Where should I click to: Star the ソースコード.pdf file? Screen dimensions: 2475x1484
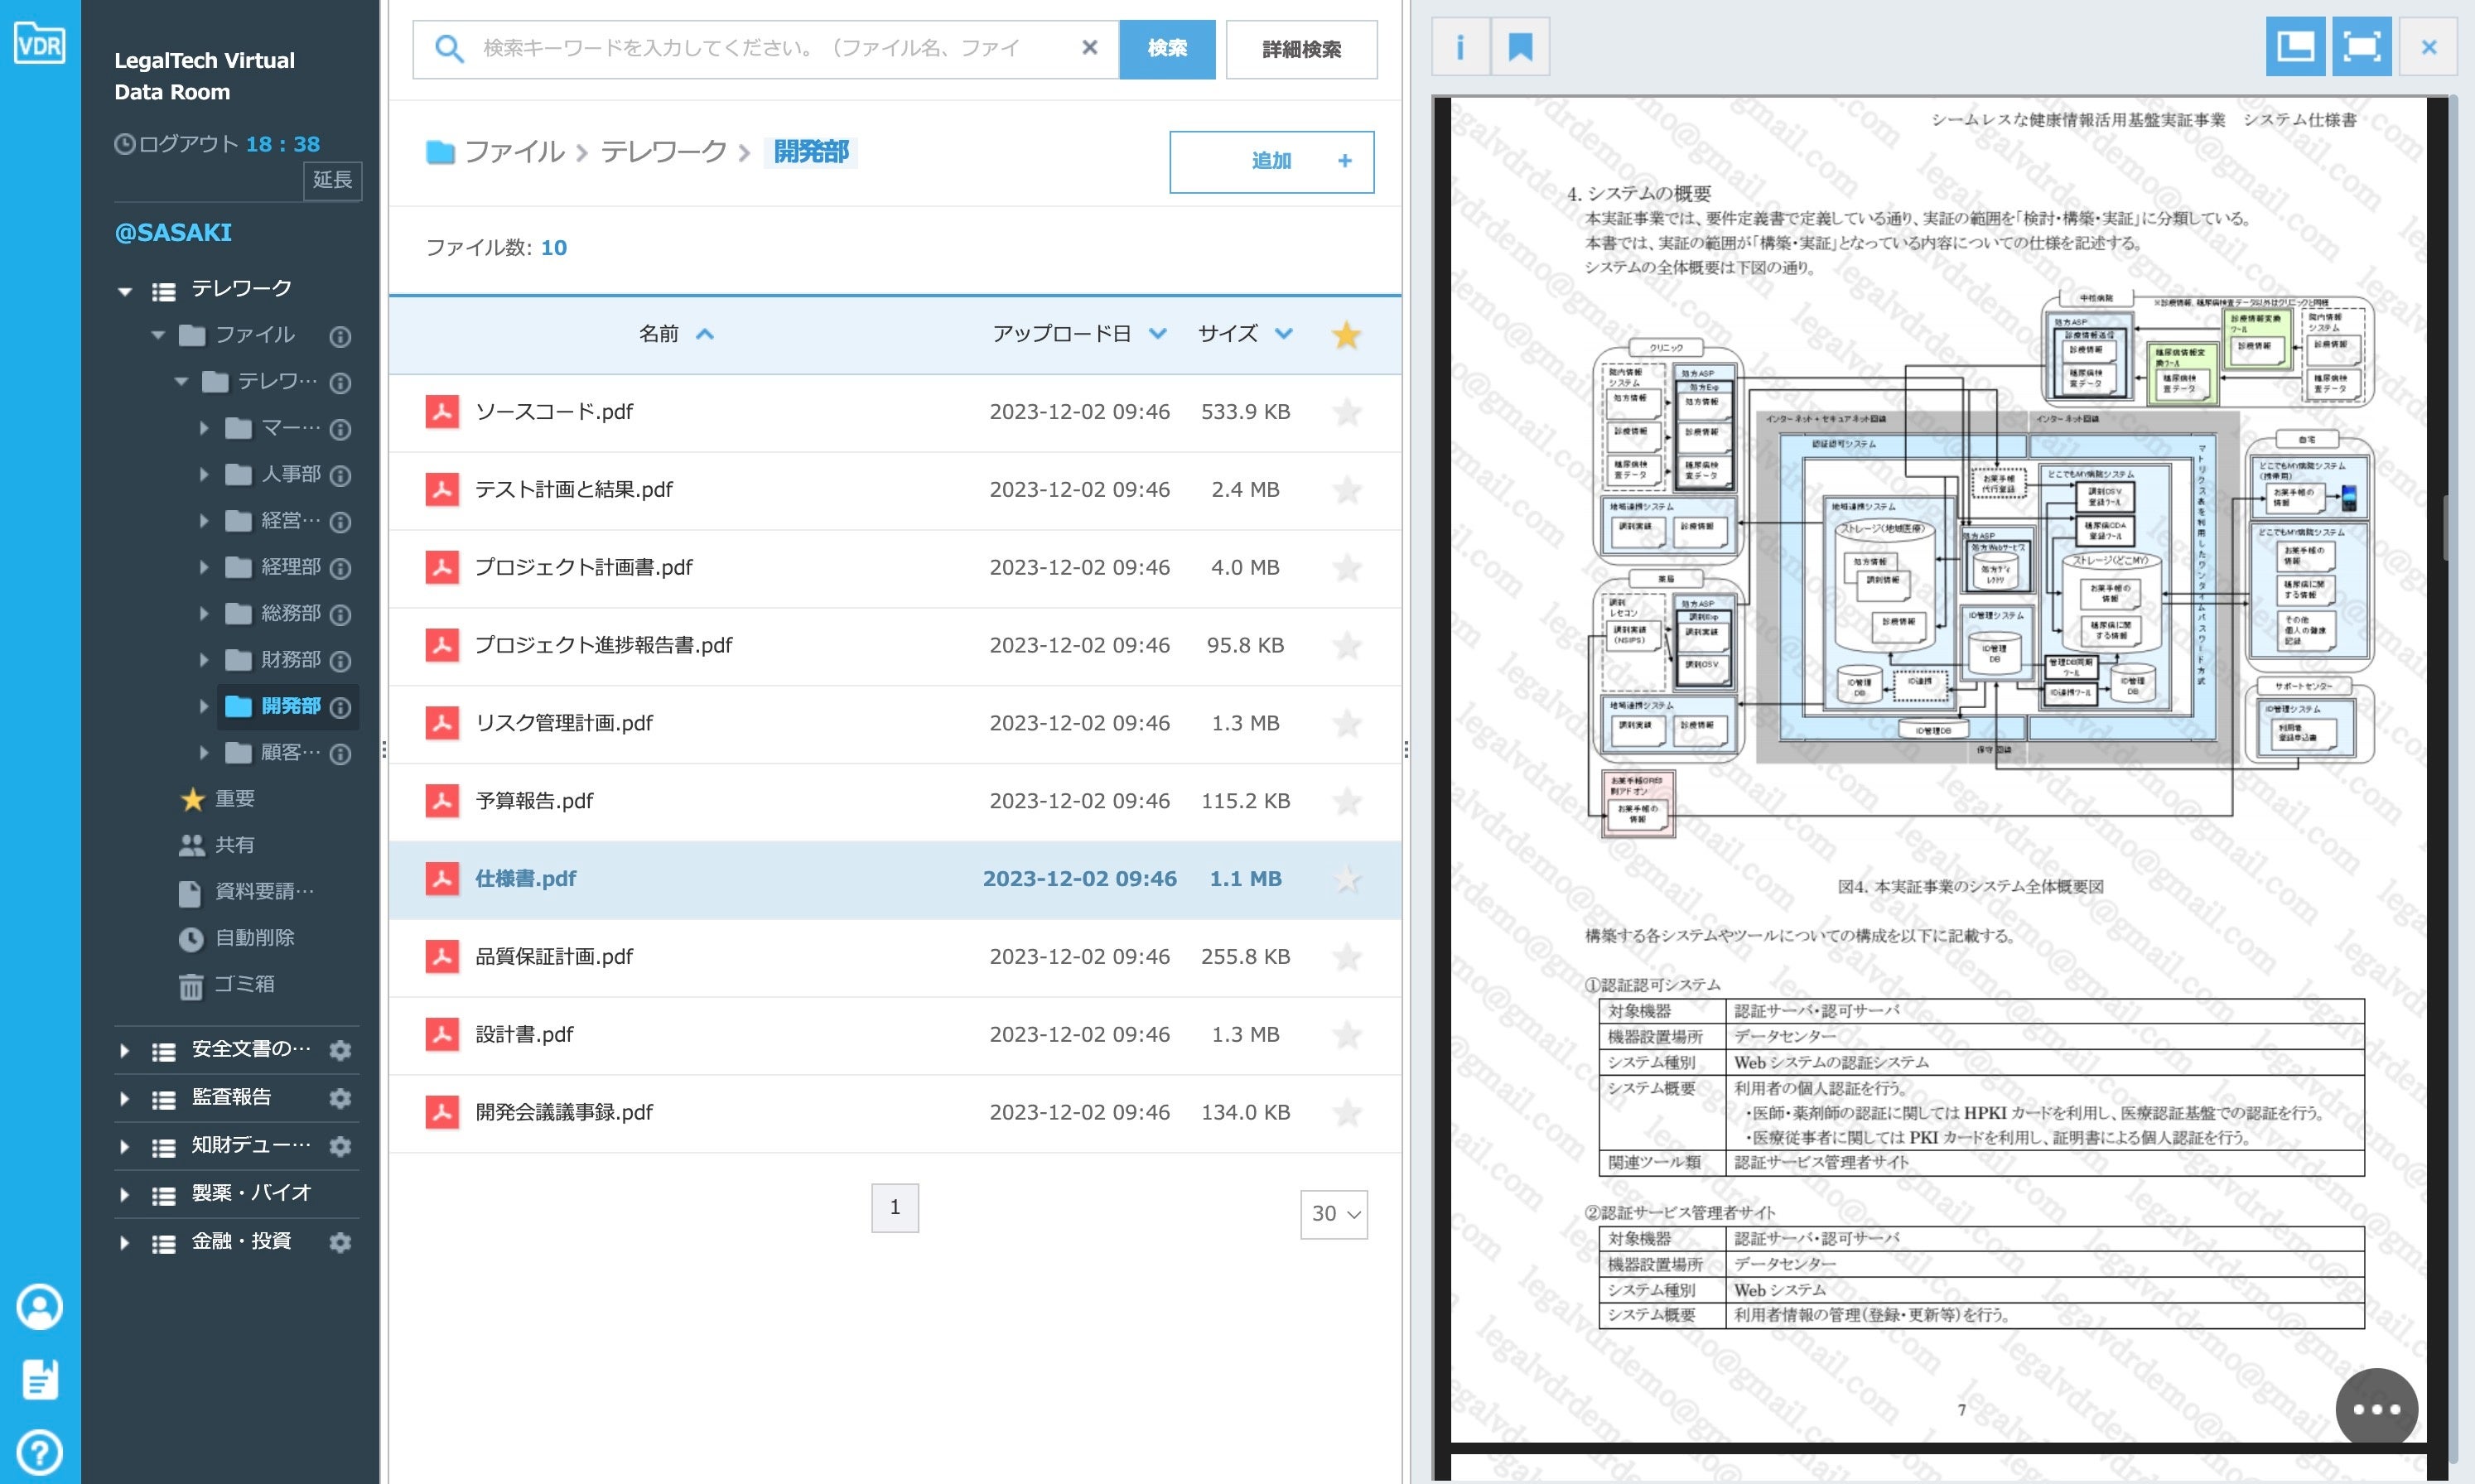1347,412
